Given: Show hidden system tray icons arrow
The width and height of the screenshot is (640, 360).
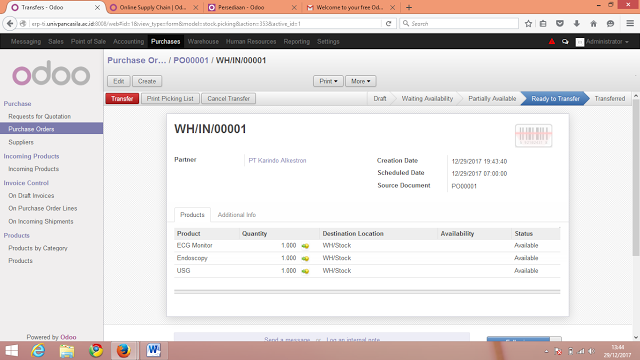Looking at the screenshot, I should (546, 351).
